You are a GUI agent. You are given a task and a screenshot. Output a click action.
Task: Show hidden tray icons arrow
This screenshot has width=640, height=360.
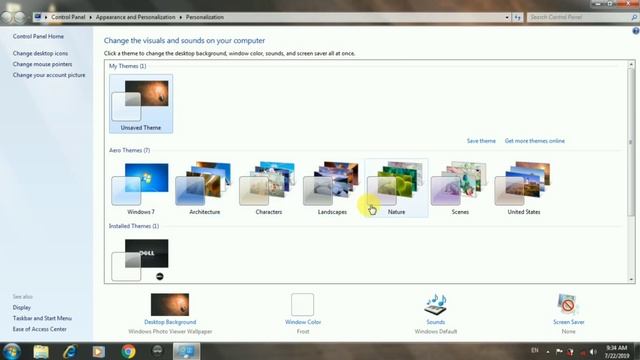pyautogui.click(x=547, y=351)
